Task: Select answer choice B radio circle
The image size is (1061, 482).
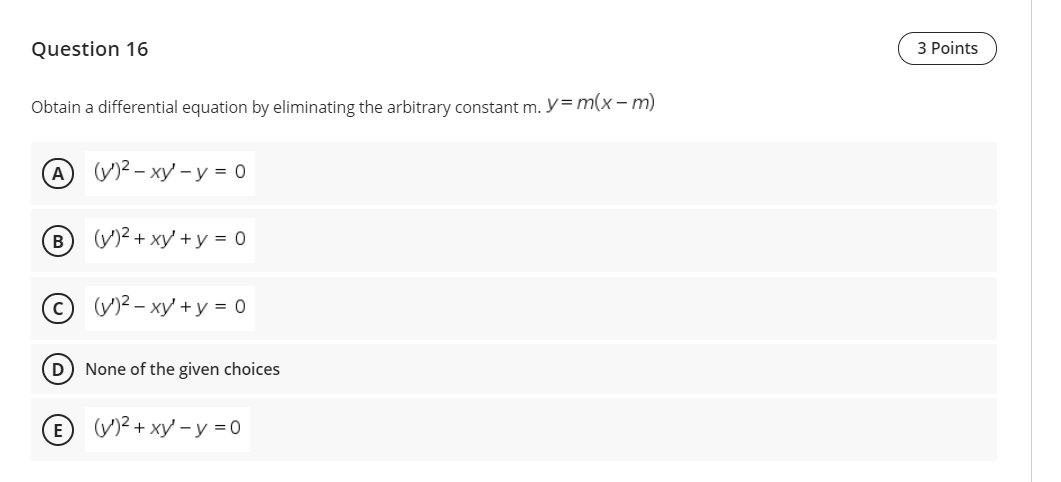Action: coord(58,241)
